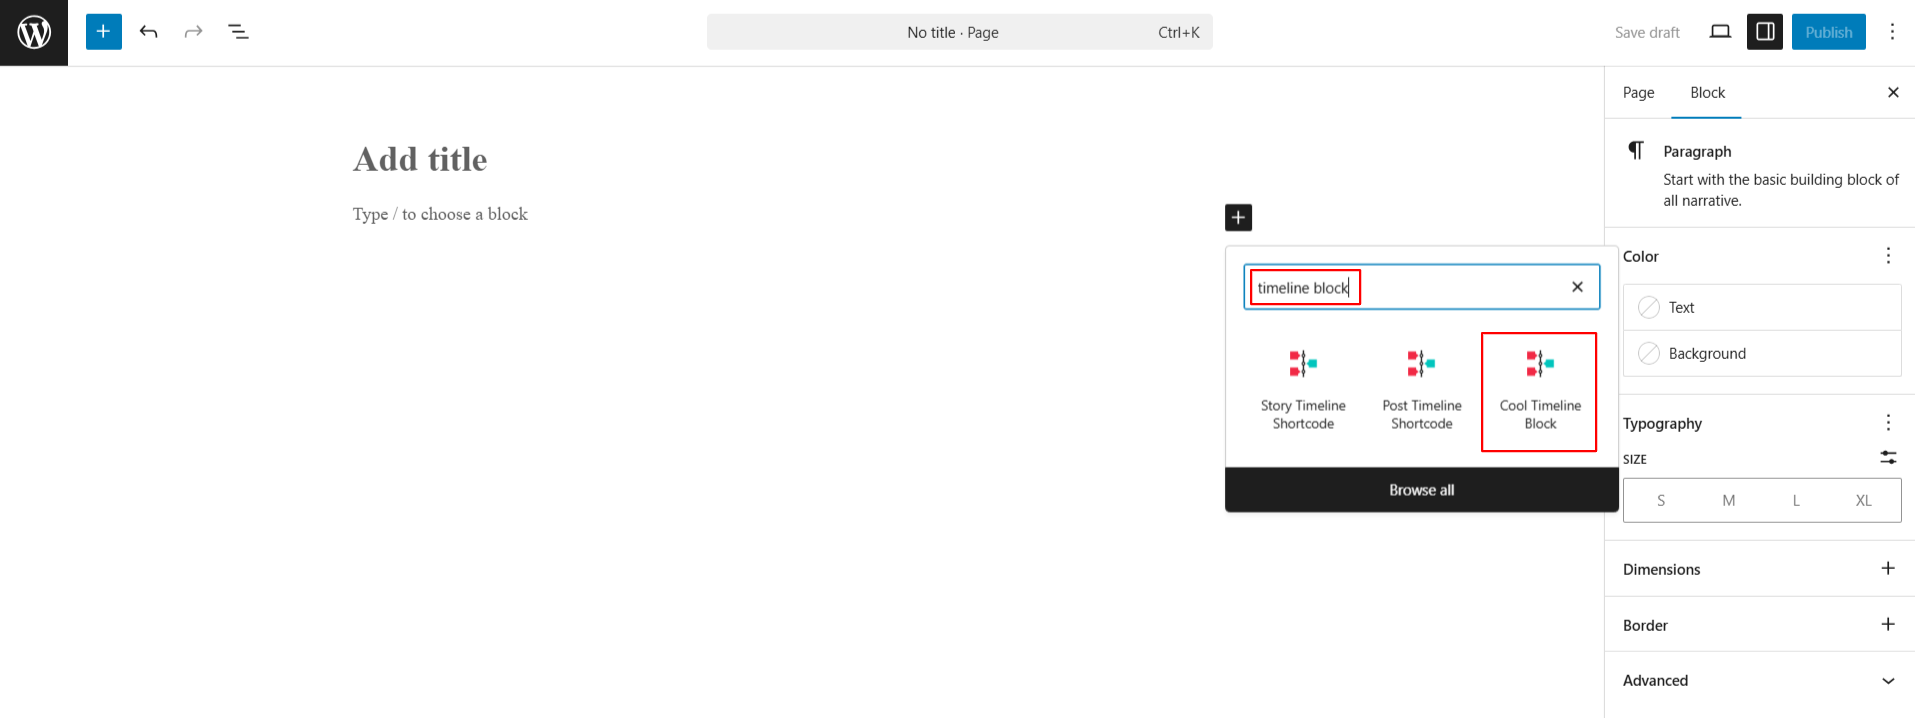Click the black add block plus button

pos(1238,217)
